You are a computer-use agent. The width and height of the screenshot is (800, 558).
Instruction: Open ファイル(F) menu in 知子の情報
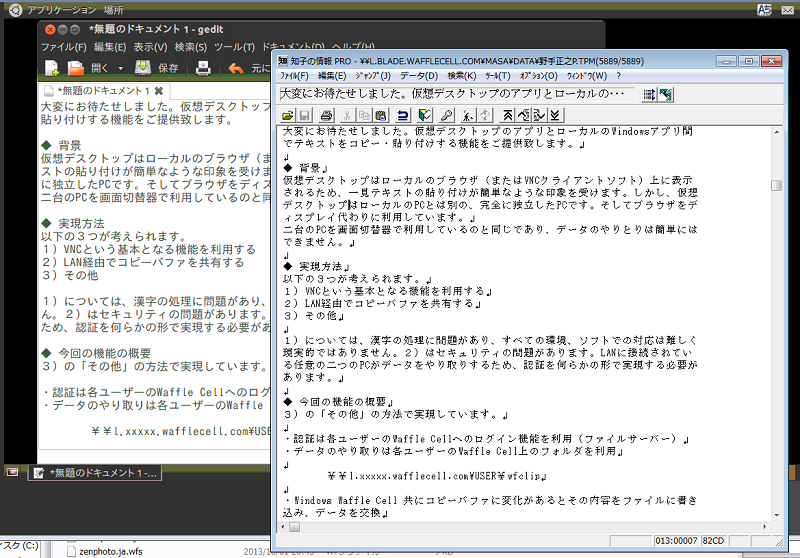pos(294,76)
